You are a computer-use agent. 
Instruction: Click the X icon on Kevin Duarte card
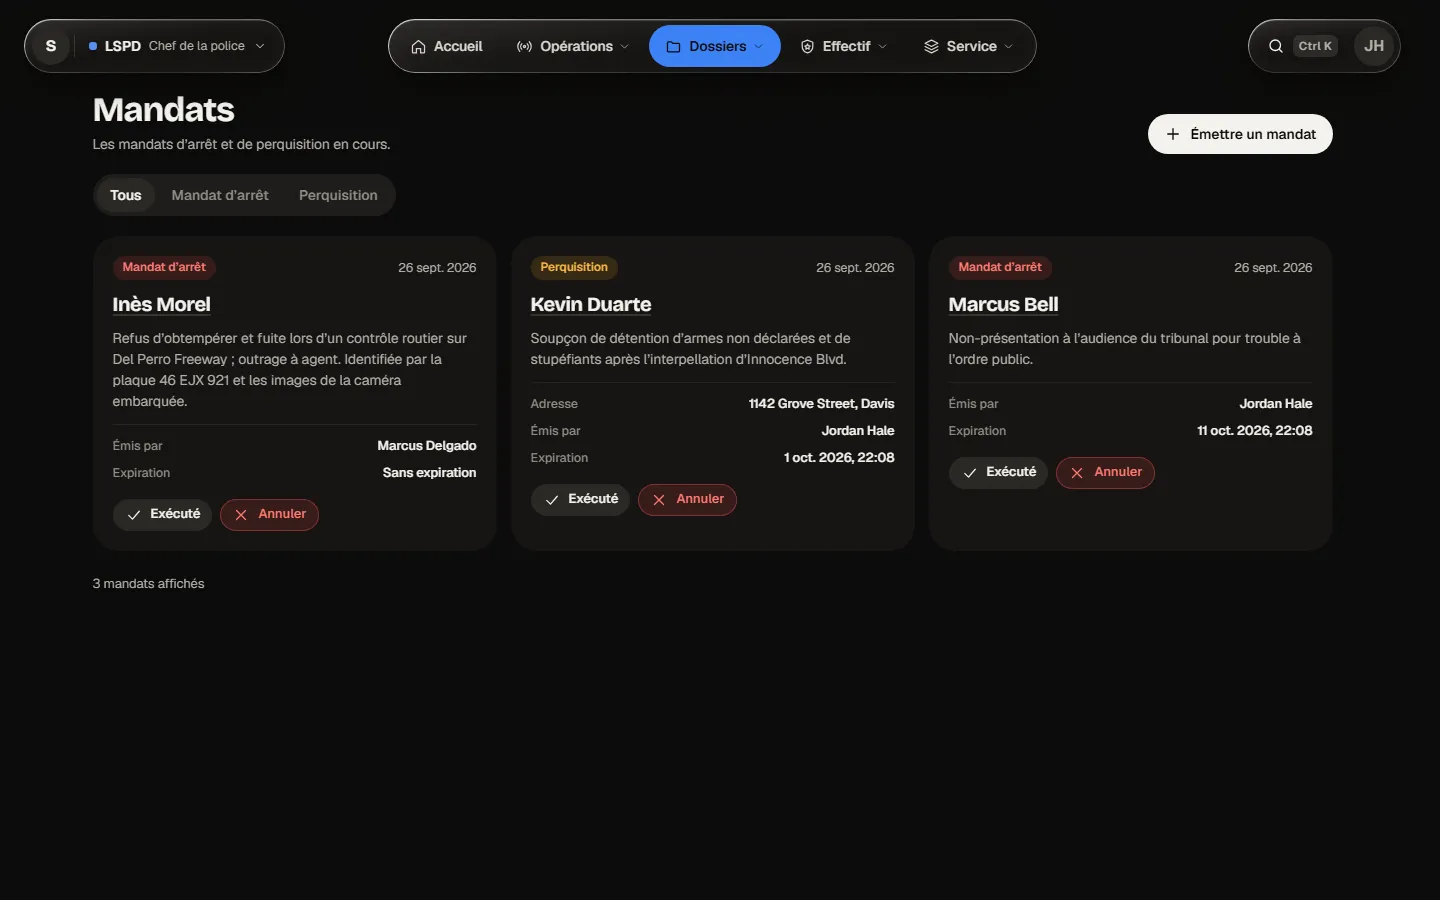pyautogui.click(x=659, y=500)
